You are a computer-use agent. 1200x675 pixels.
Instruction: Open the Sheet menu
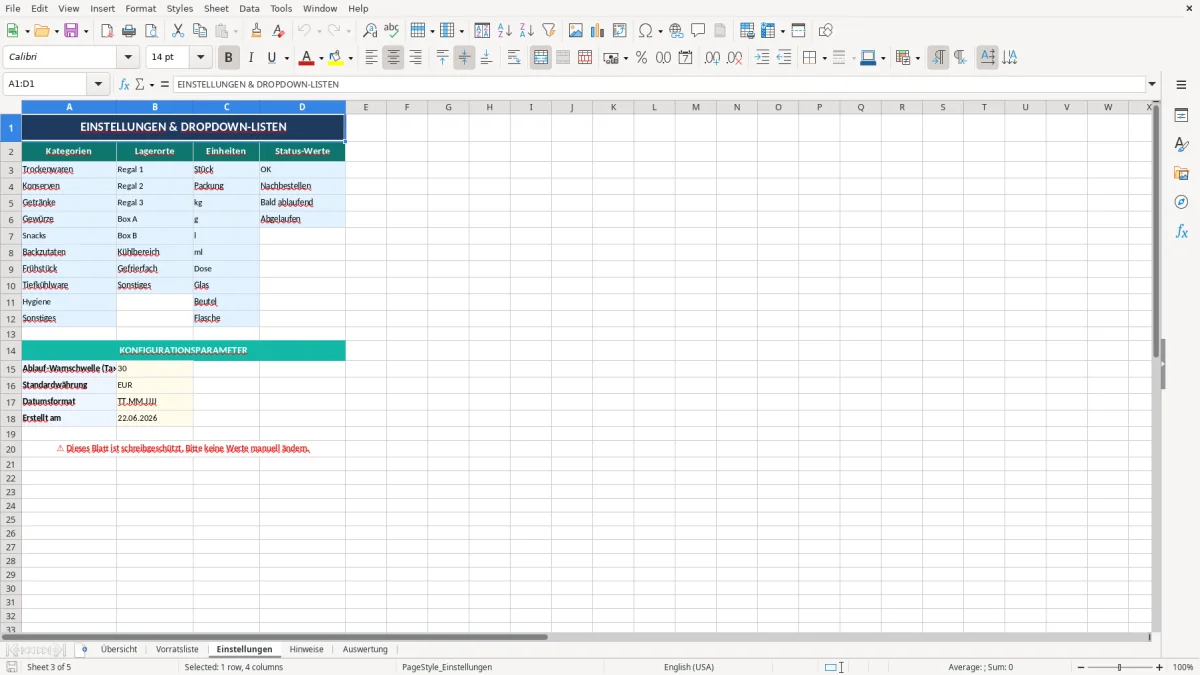216,8
